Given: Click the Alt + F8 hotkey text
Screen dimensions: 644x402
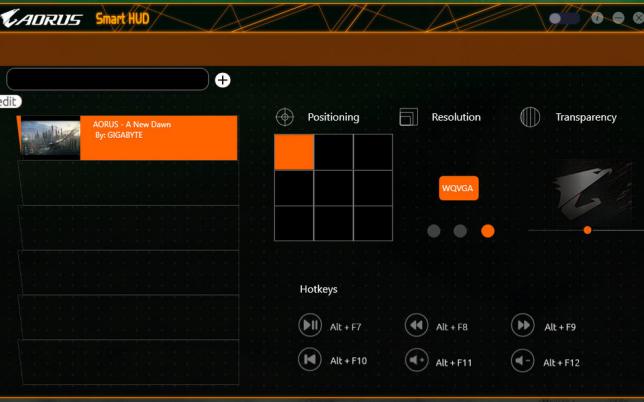Looking at the screenshot, I should point(452,327).
